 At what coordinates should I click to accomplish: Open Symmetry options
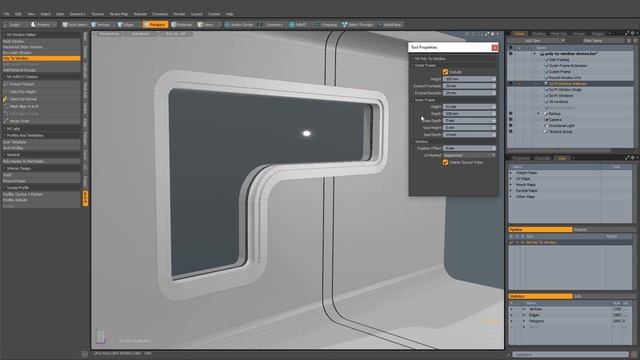pyautogui.click(x=271, y=25)
